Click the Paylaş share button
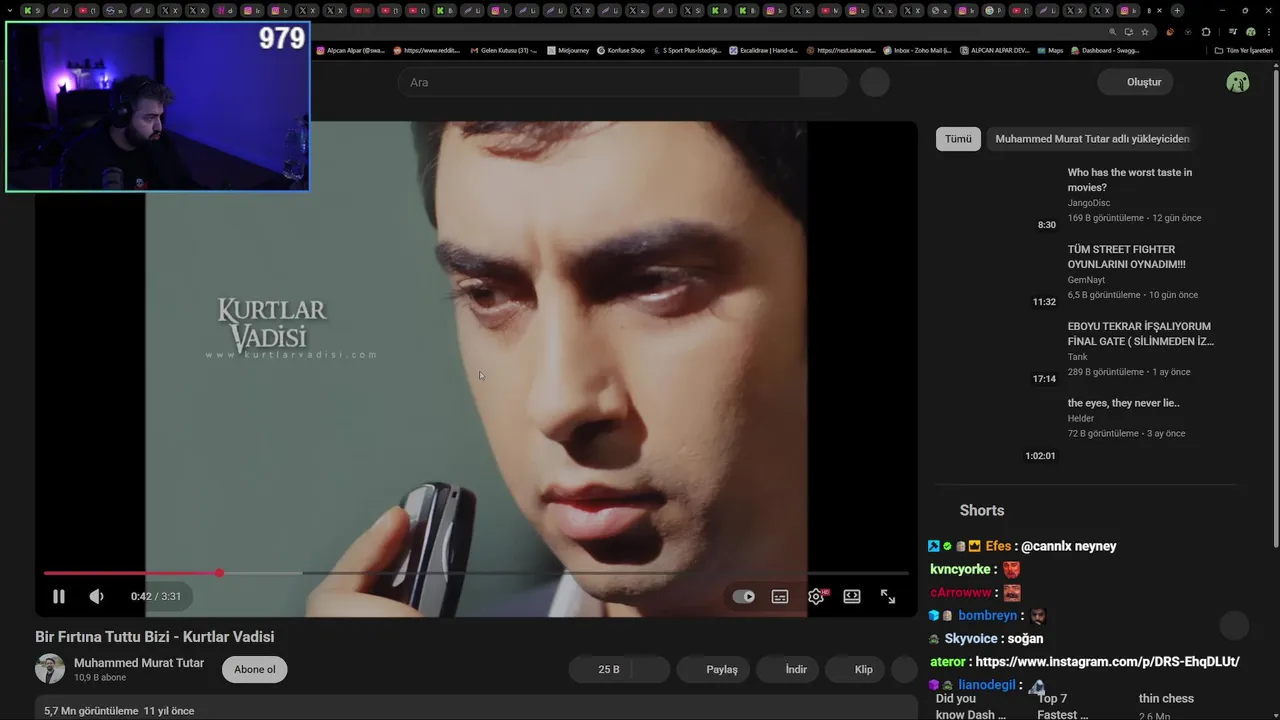Image resolution: width=1280 pixels, height=720 pixels. (x=712, y=670)
